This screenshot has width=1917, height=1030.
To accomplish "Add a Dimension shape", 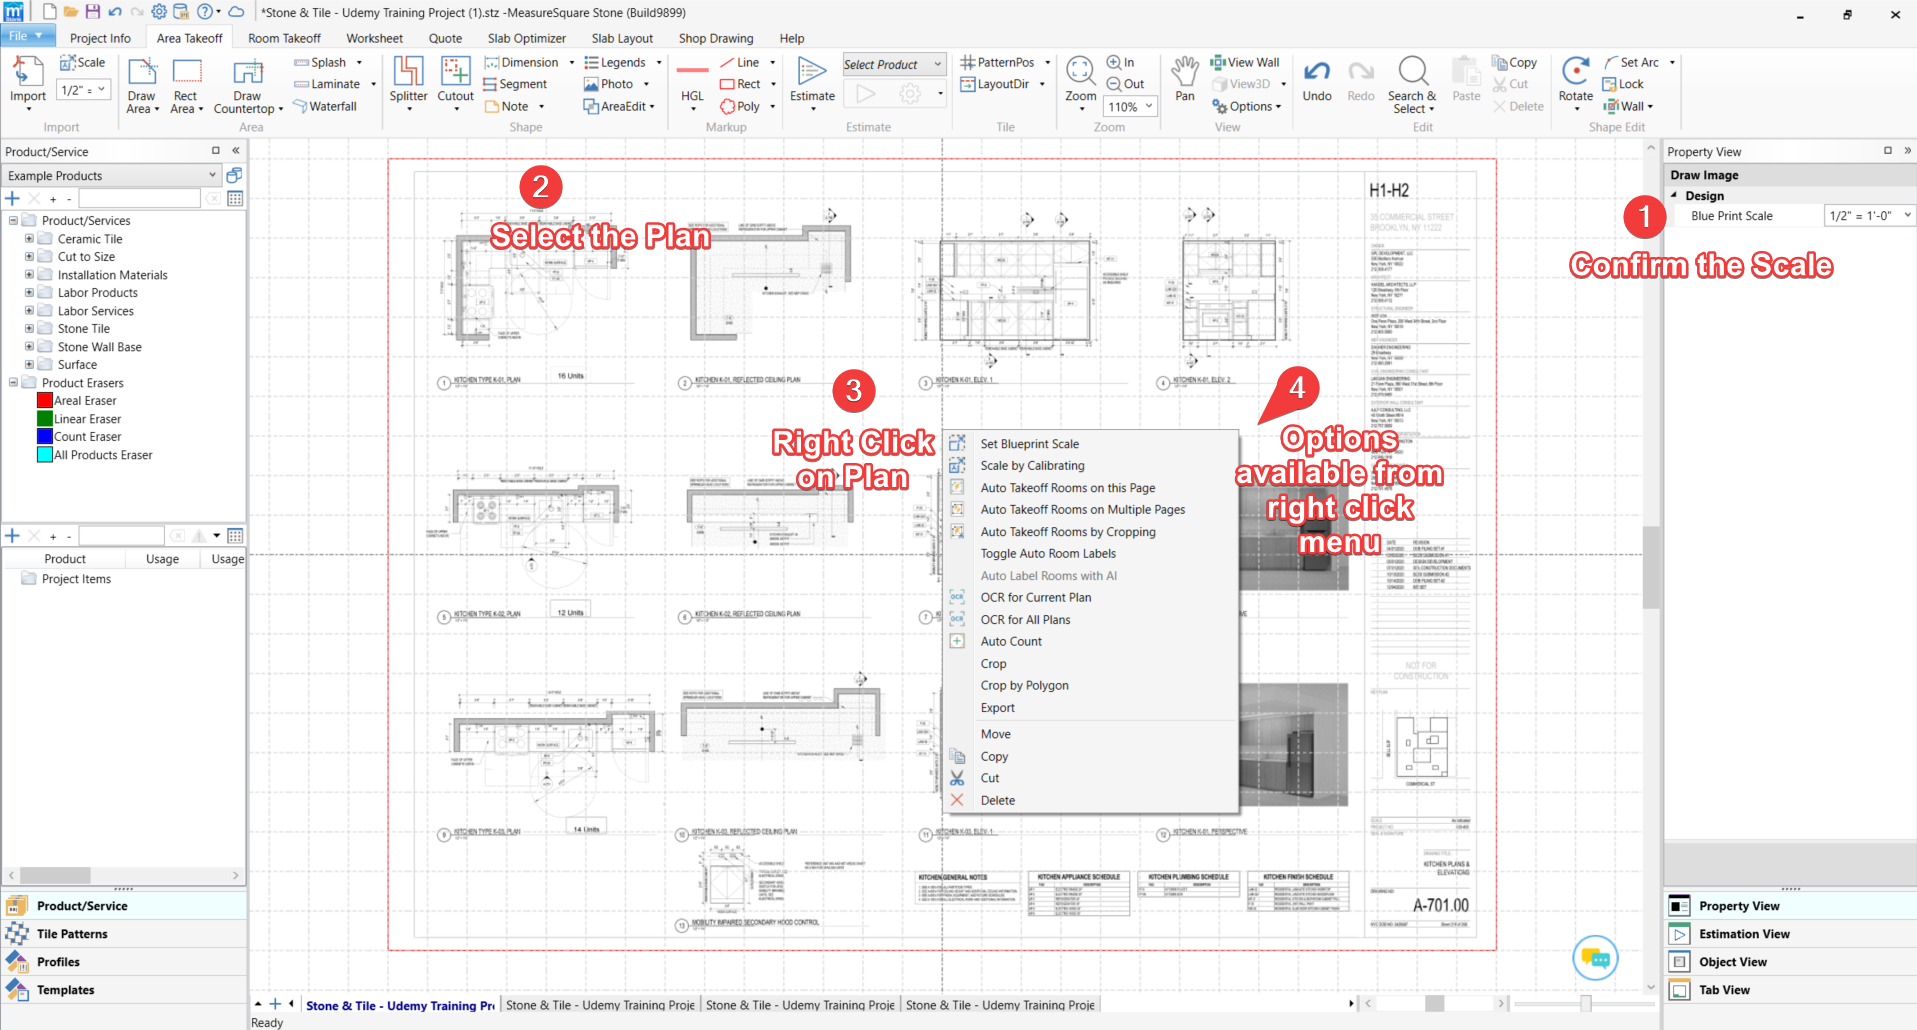I will tap(522, 62).
